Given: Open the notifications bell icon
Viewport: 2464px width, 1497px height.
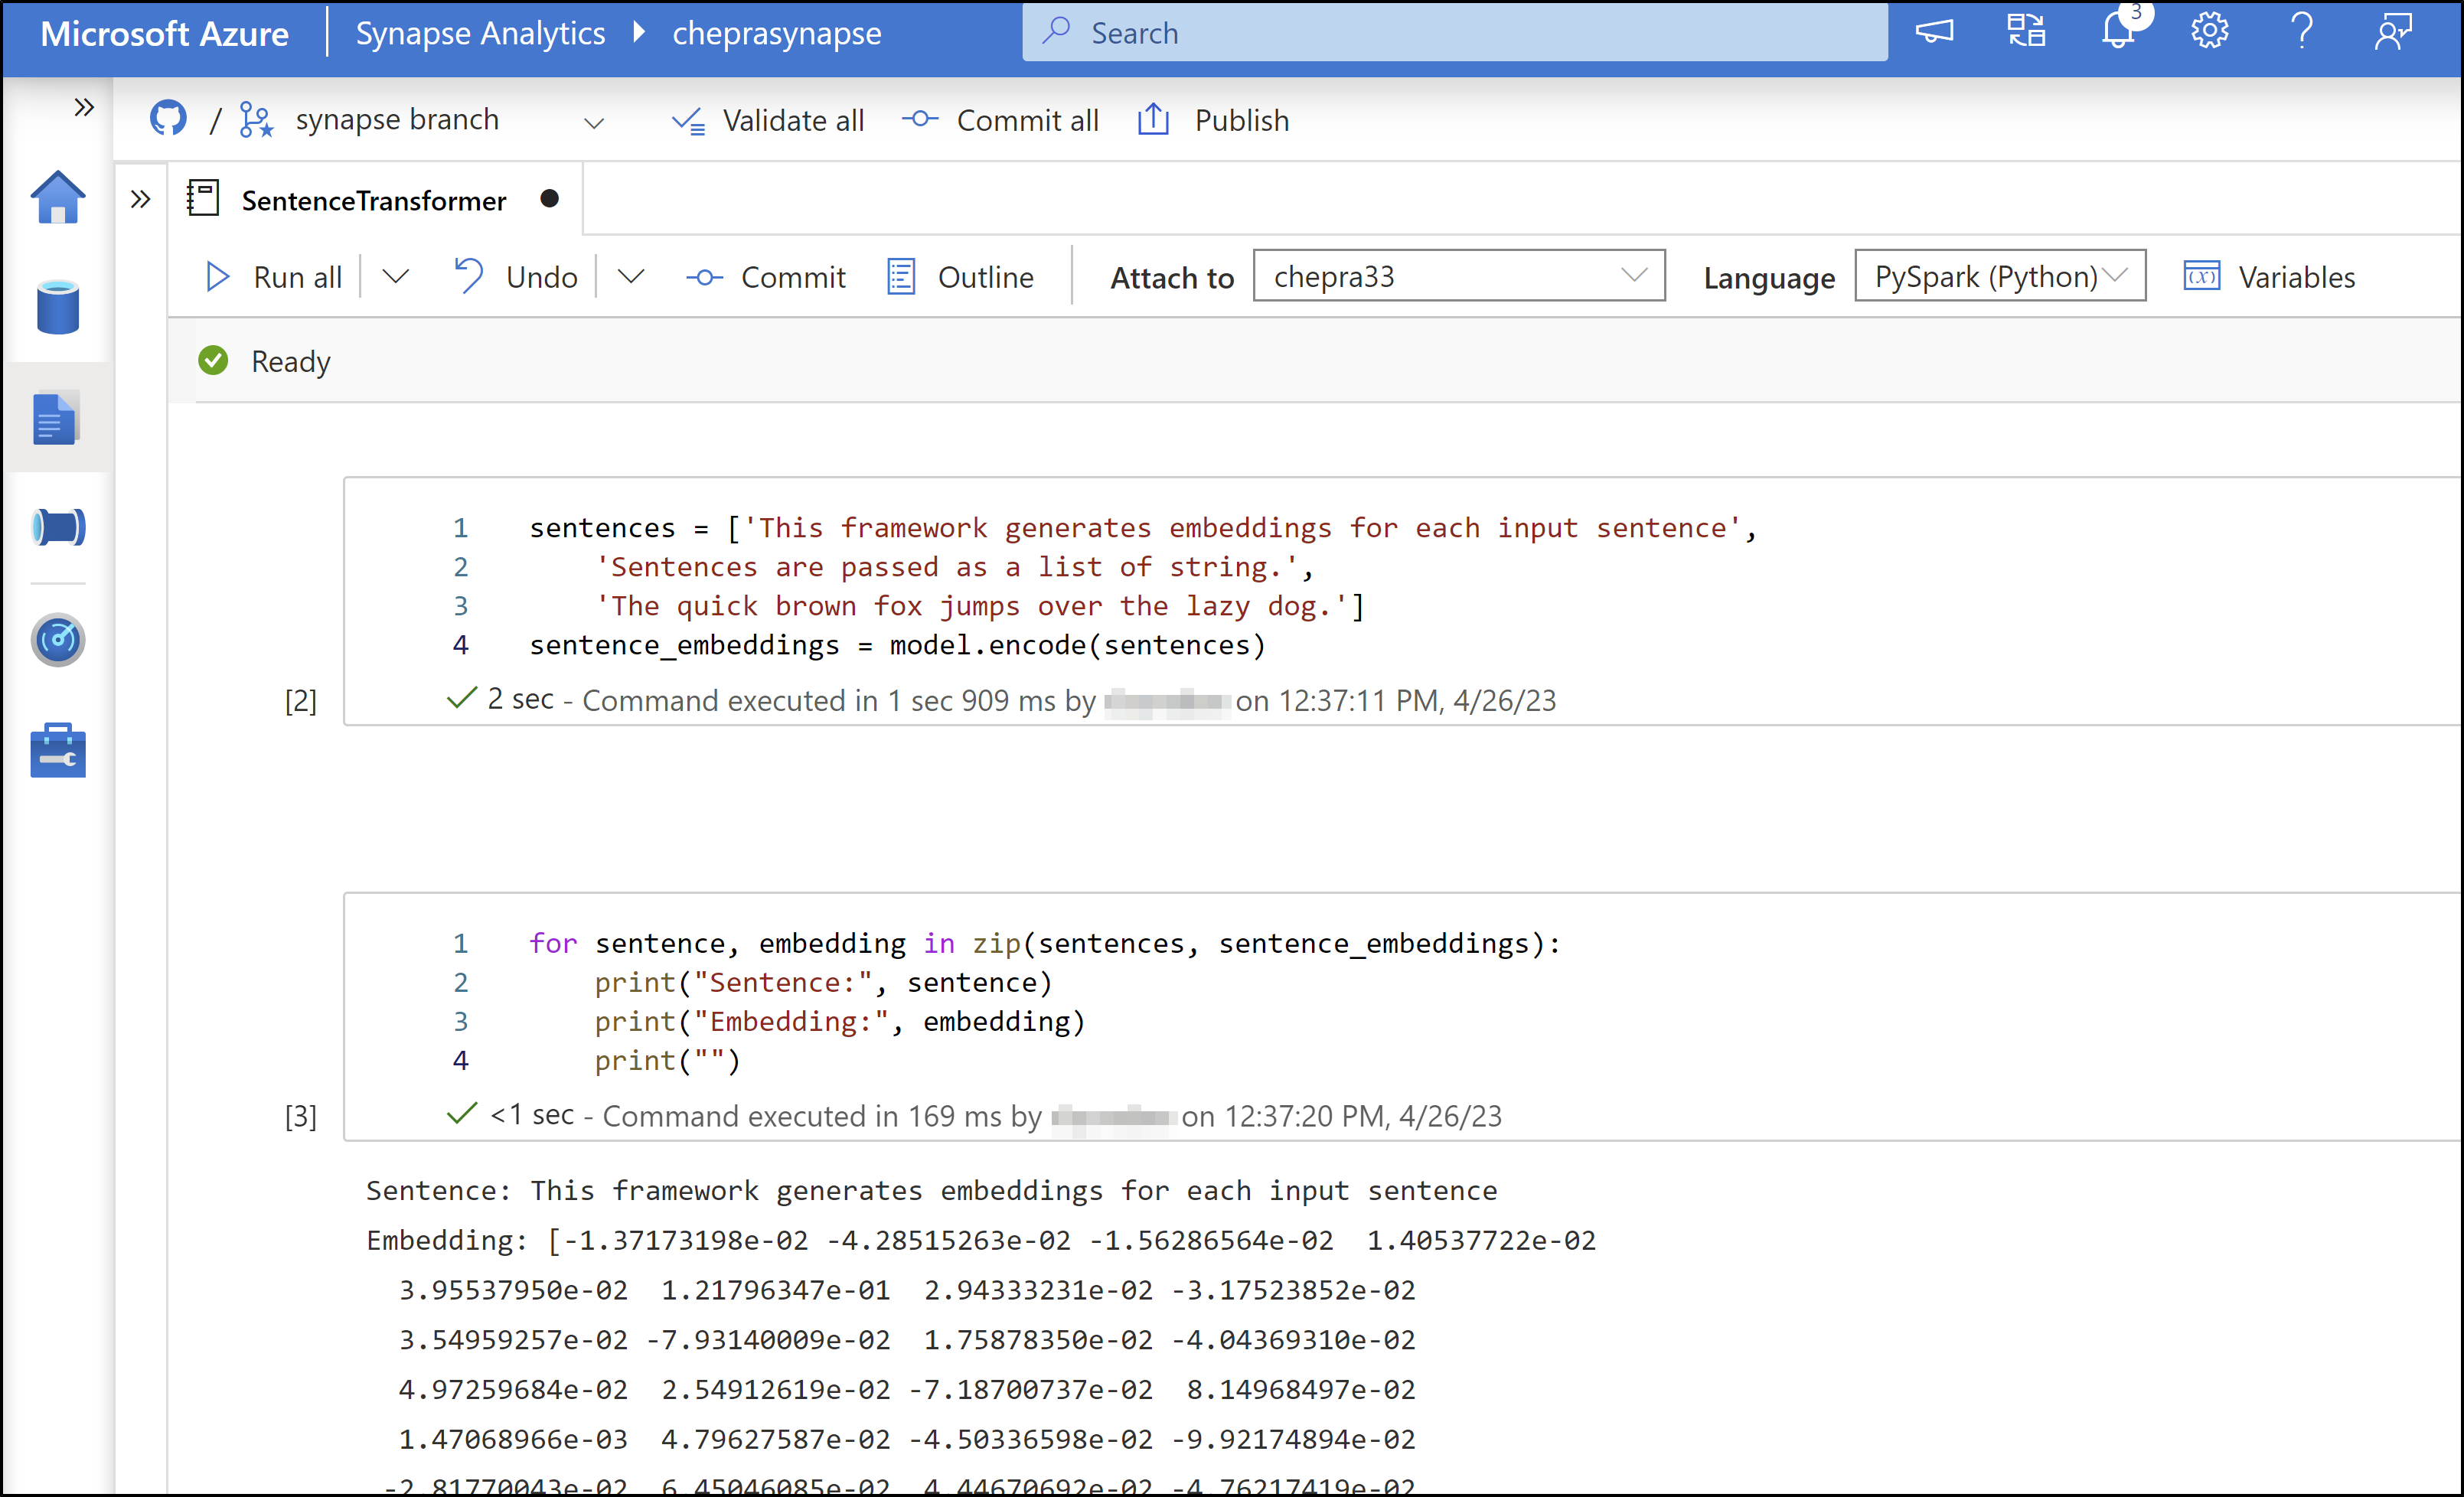Looking at the screenshot, I should (2118, 29).
